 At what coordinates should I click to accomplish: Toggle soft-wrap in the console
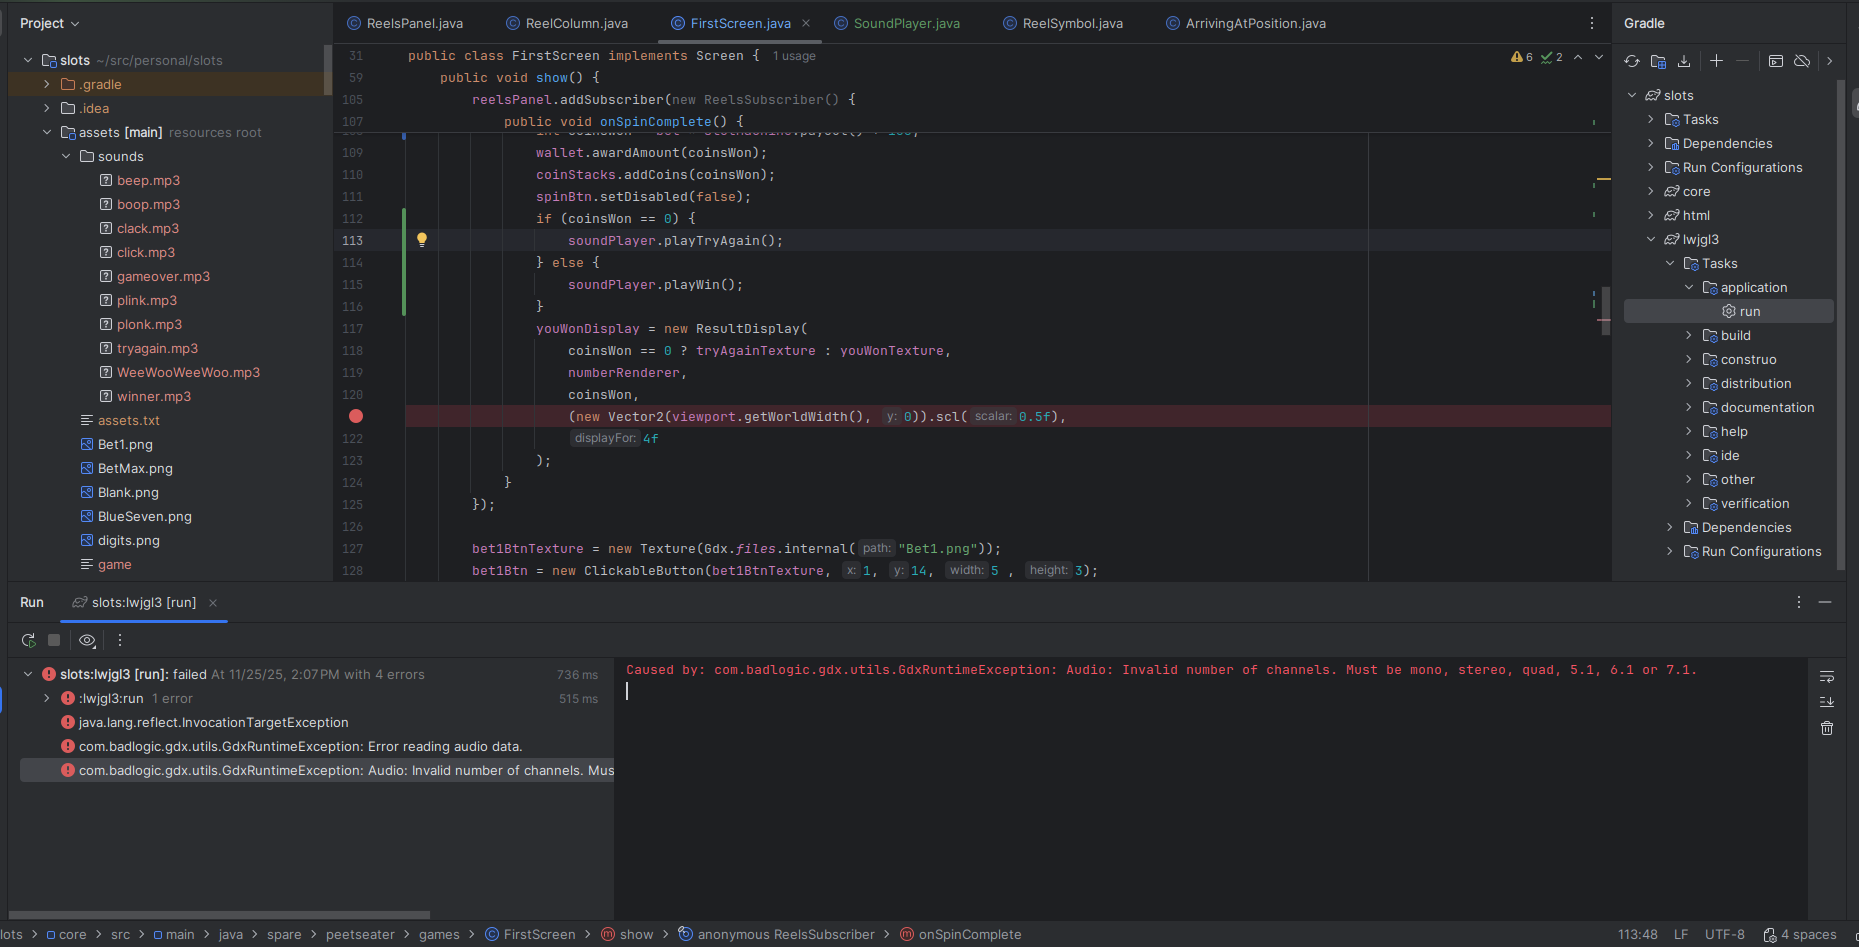(1827, 676)
